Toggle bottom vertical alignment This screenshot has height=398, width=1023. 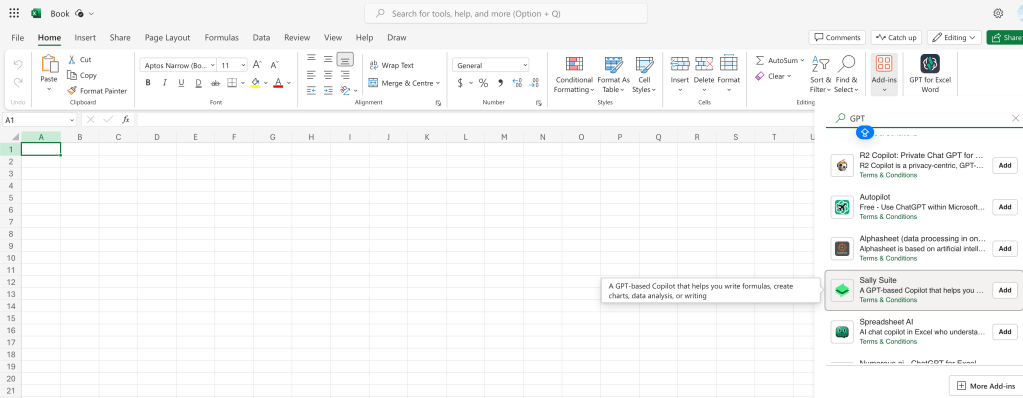(x=345, y=59)
